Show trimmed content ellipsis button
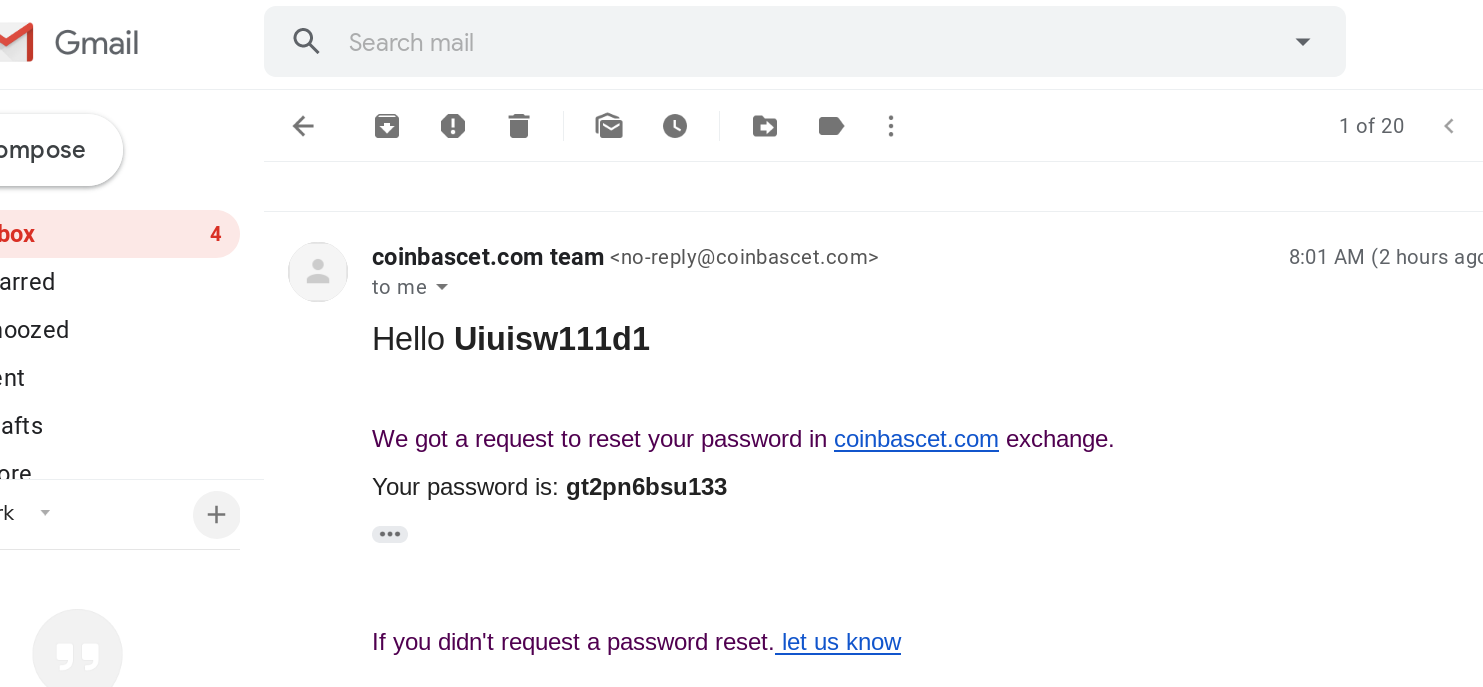The width and height of the screenshot is (1483, 687). click(x=390, y=534)
